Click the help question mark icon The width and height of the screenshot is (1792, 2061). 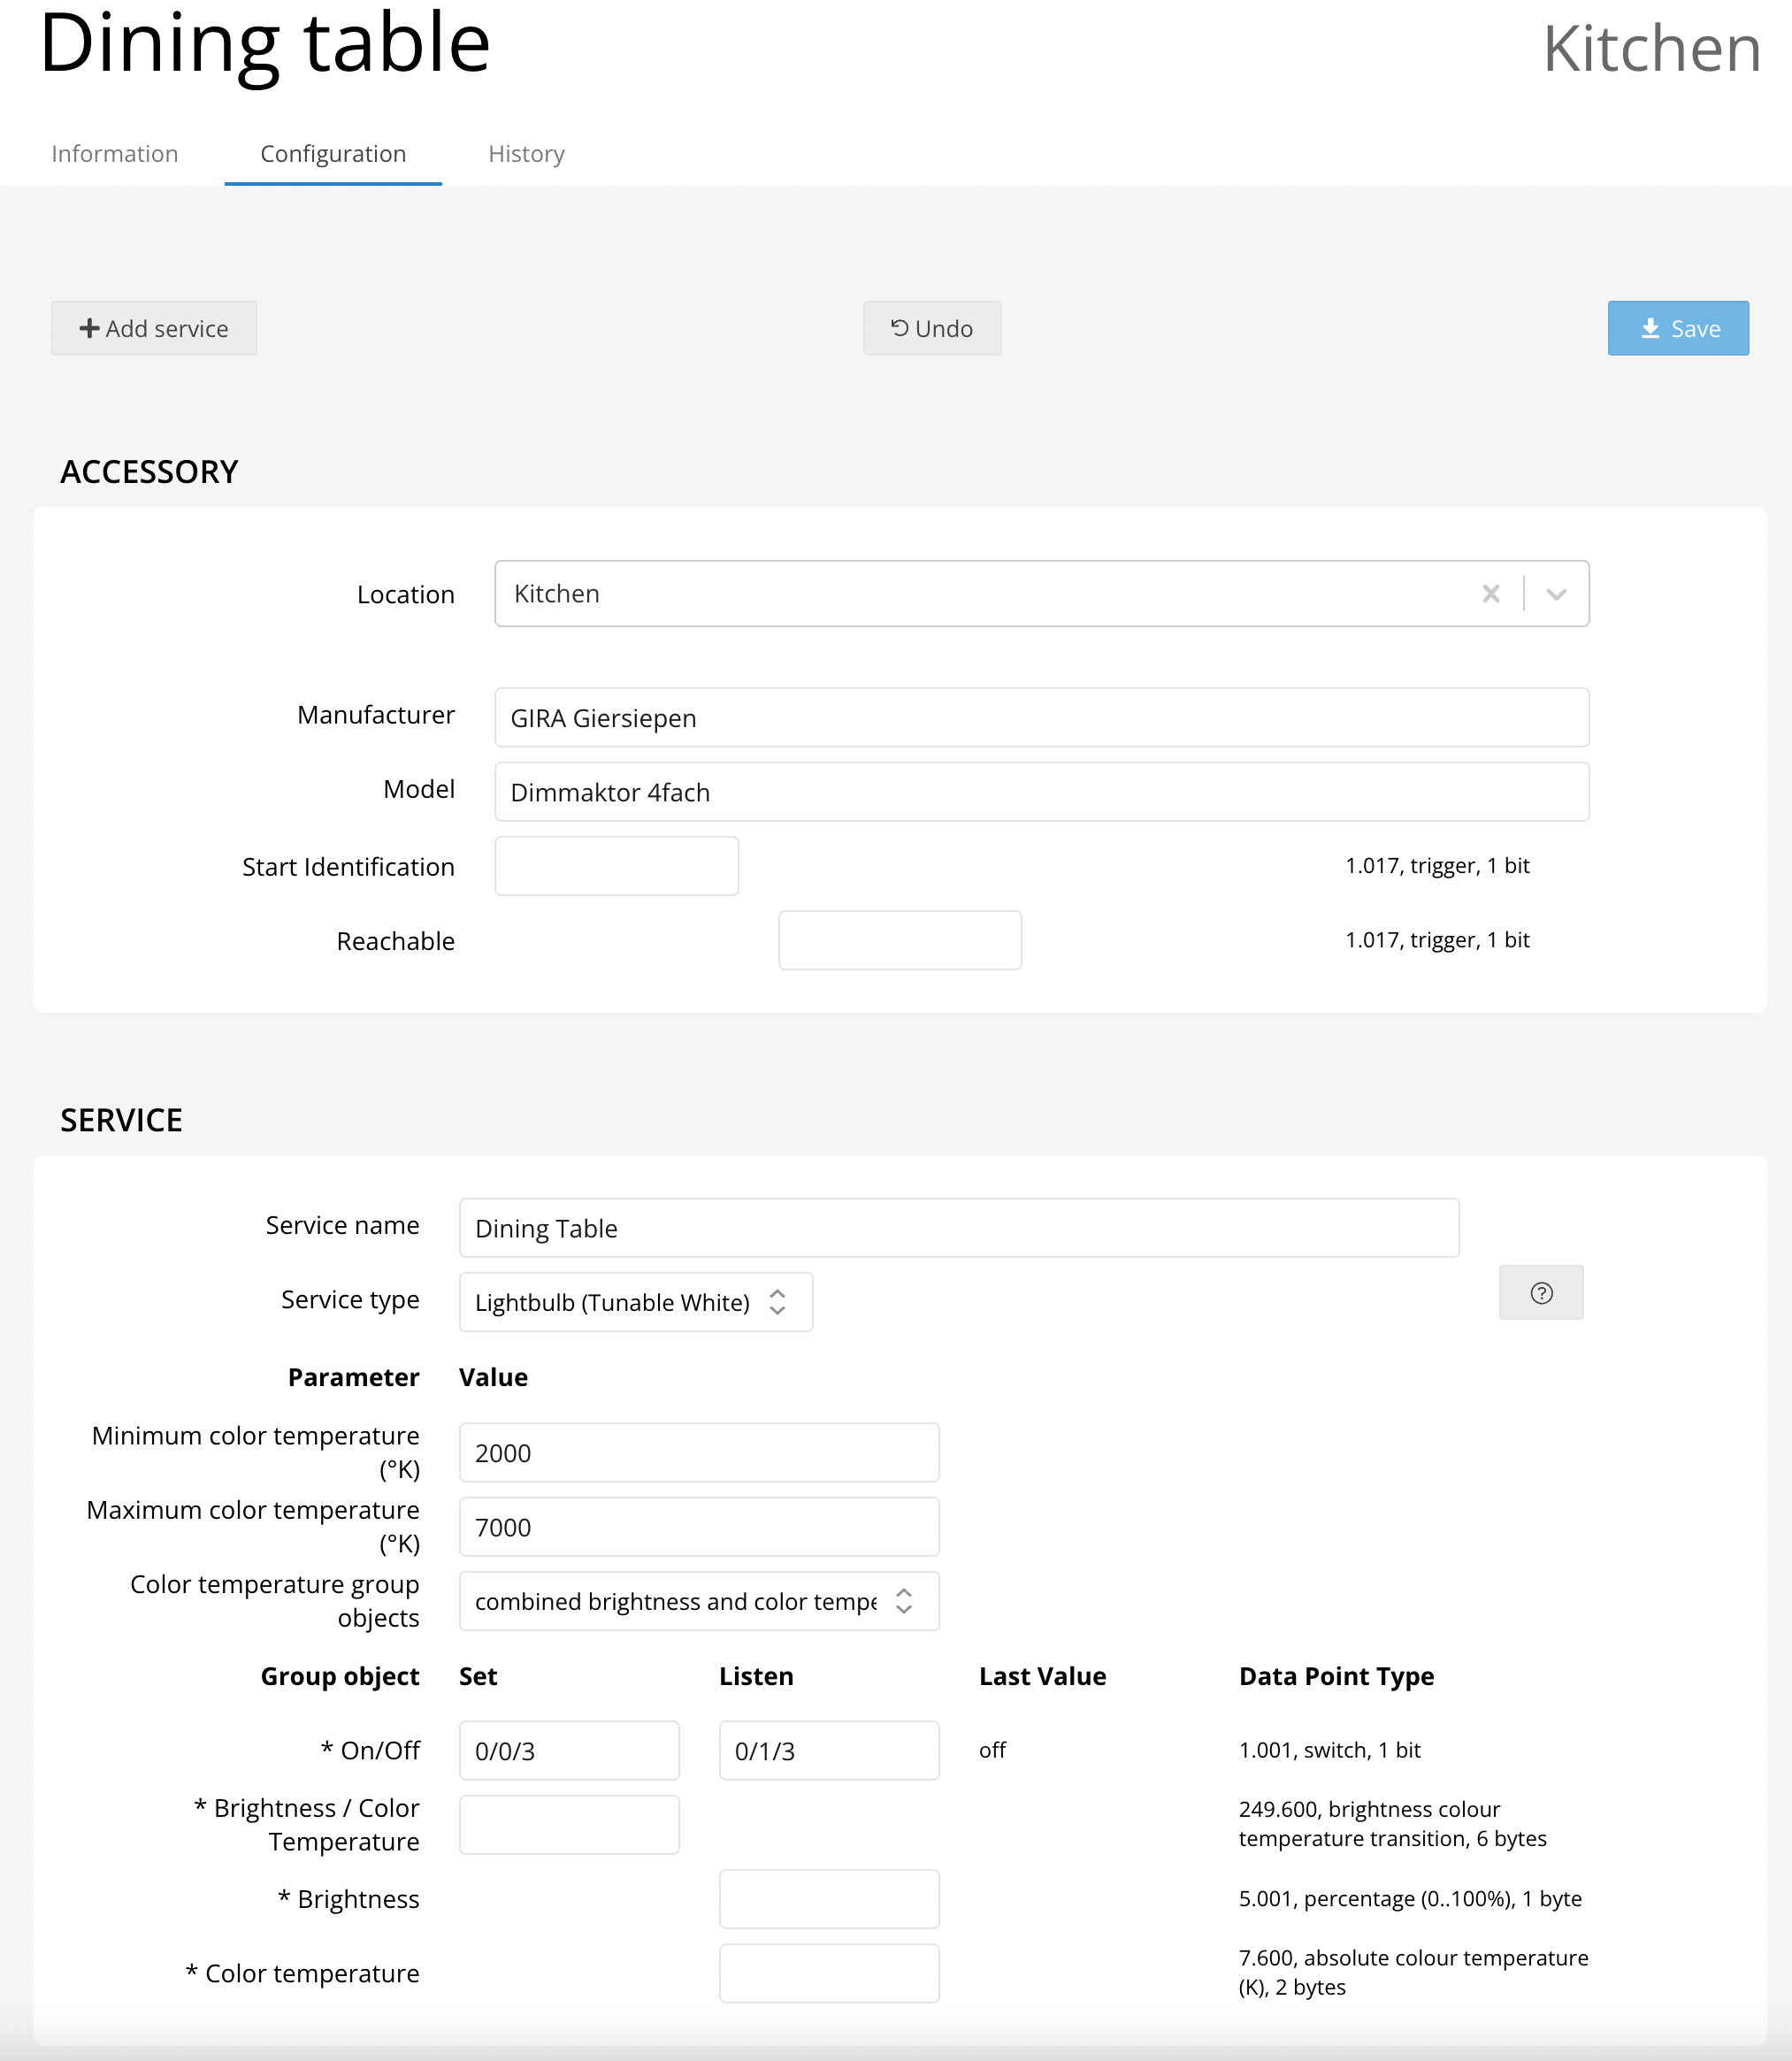[x=1541, y=1293]
